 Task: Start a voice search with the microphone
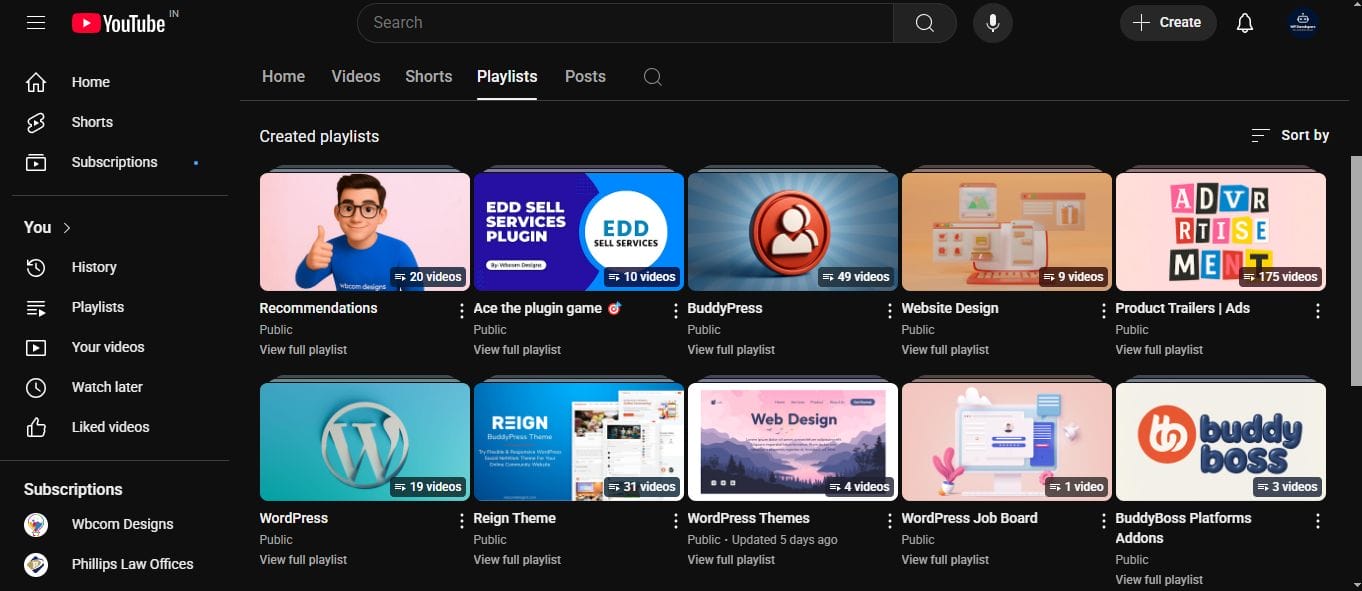pos(992,22)
